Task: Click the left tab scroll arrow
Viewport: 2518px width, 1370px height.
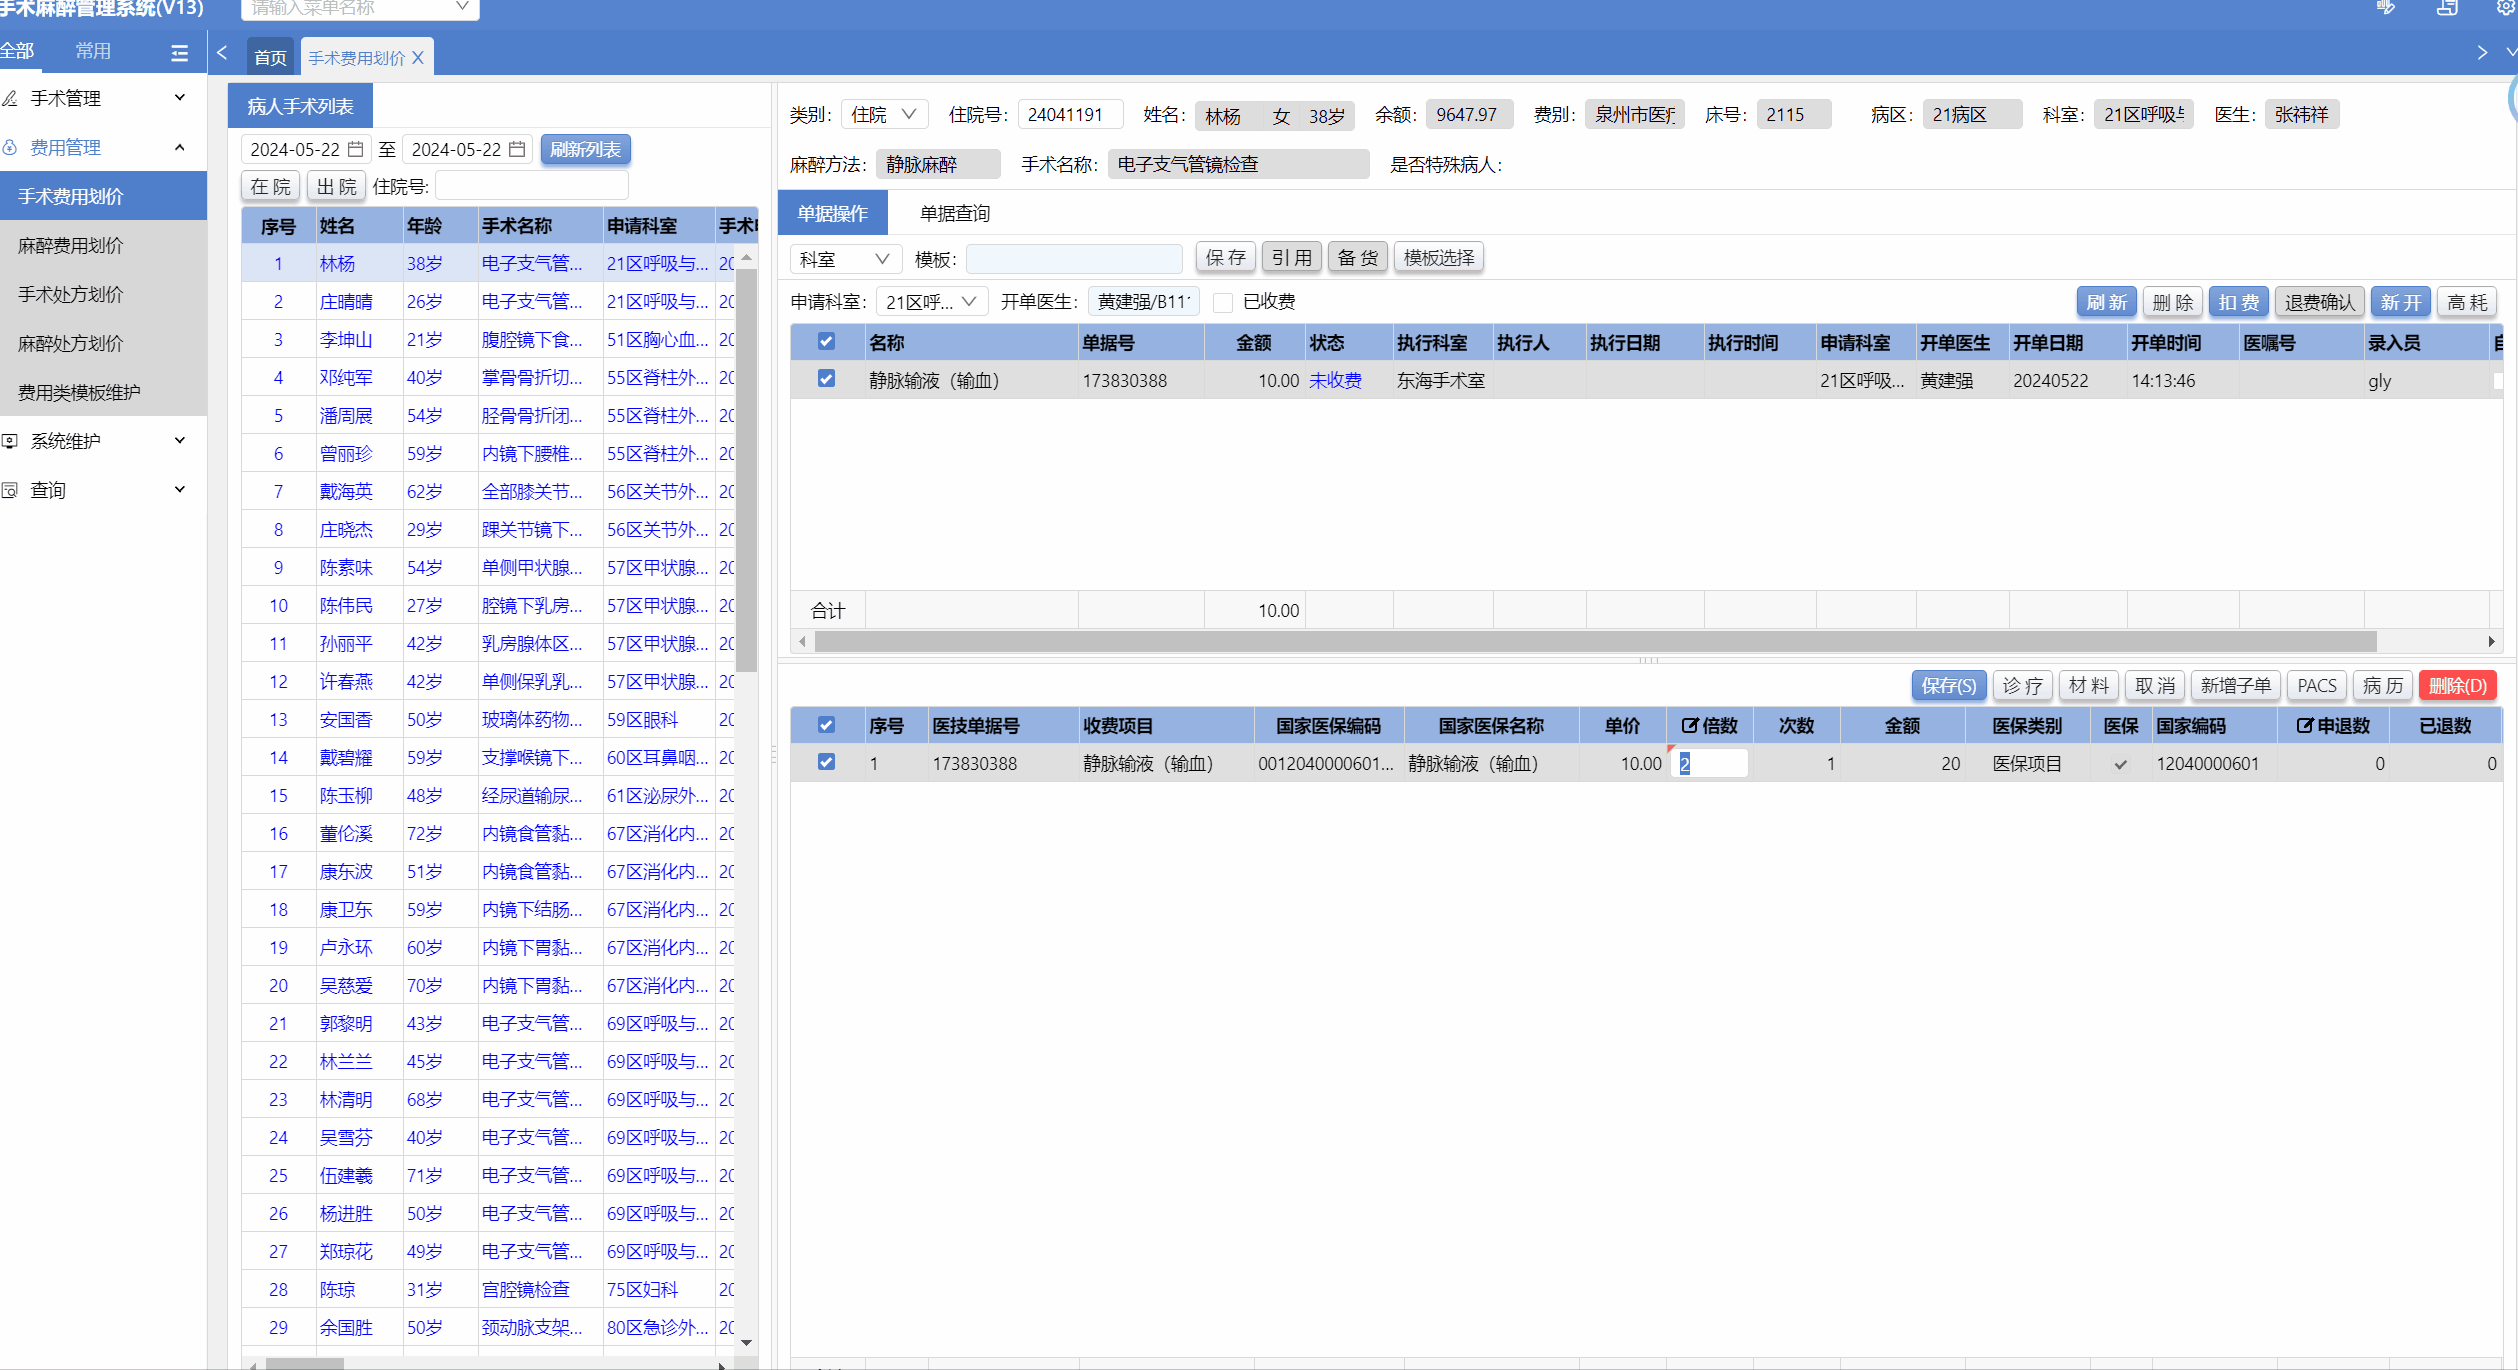Action: coord(222,53)
